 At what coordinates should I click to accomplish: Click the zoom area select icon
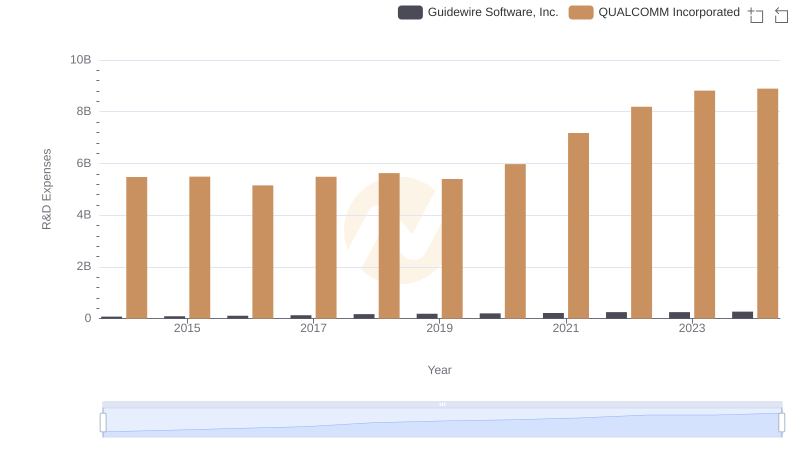756,15
